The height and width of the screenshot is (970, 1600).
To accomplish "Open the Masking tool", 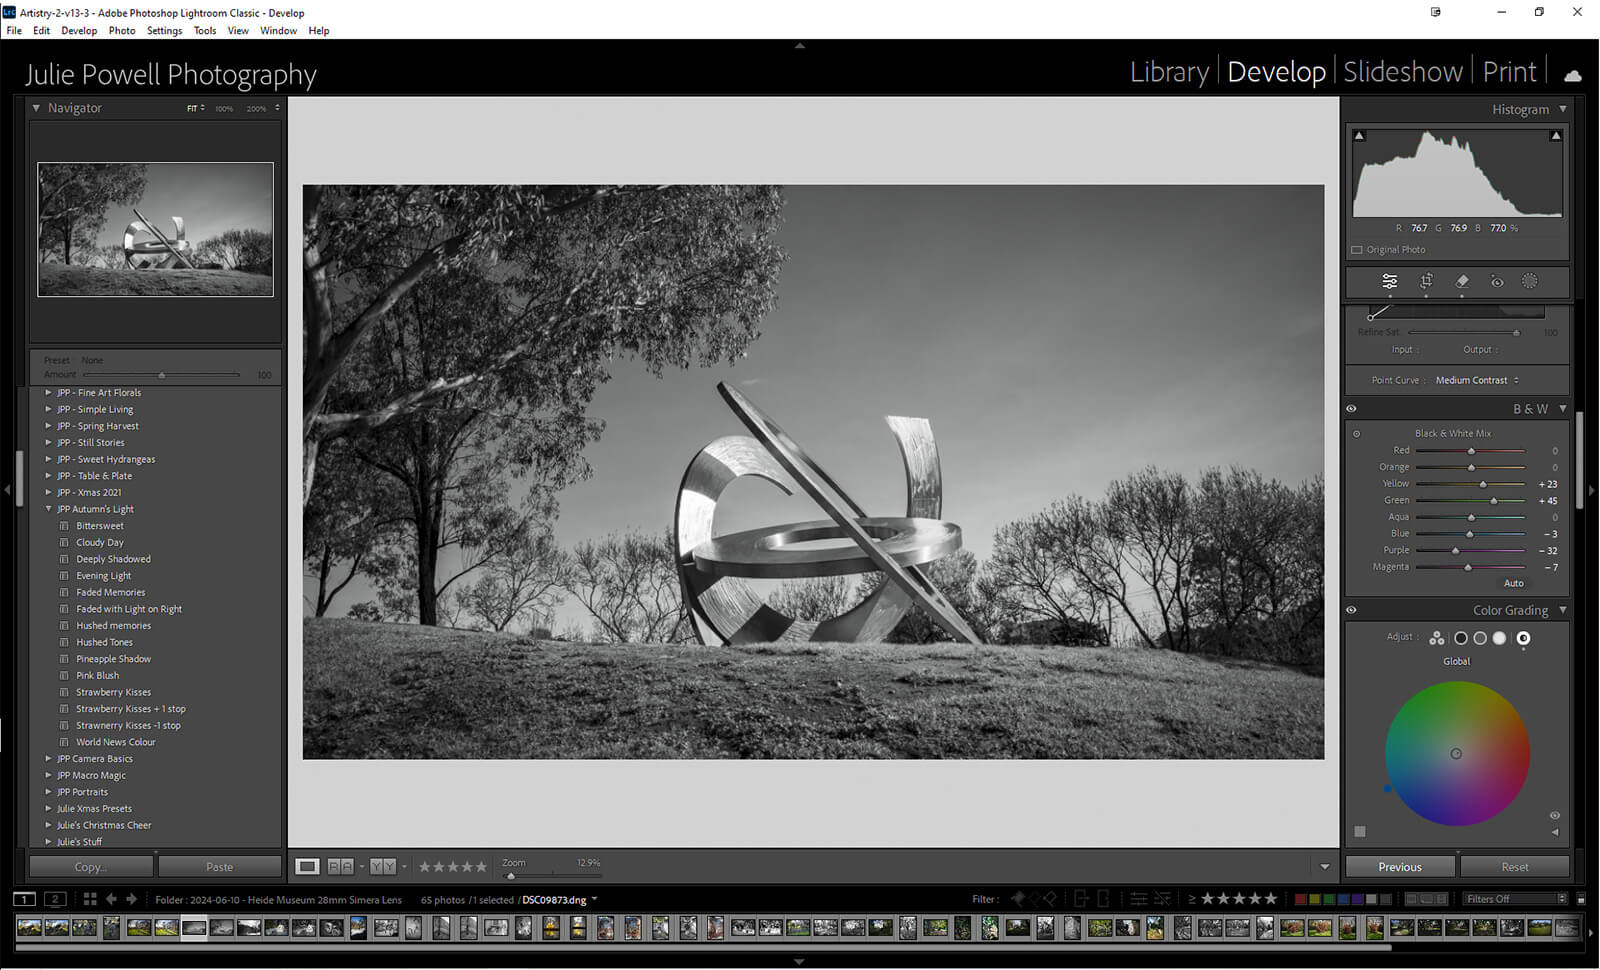I will (1529, 281).
